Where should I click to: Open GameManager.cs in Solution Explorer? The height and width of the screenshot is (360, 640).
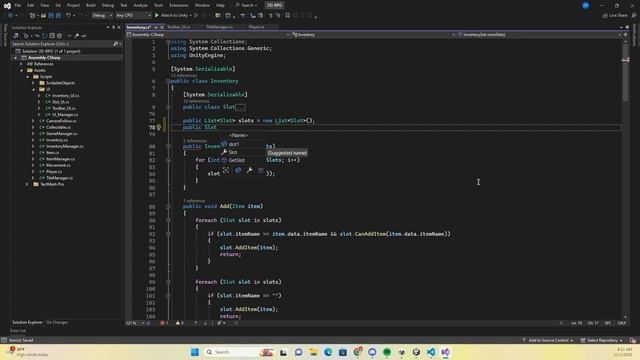click(62, 134)
